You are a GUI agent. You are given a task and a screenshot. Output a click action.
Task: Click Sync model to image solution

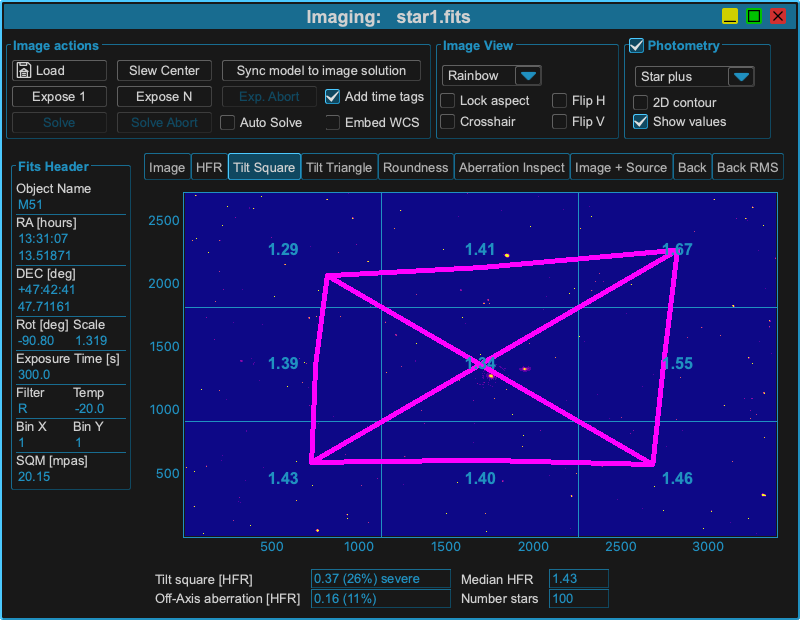321,70
